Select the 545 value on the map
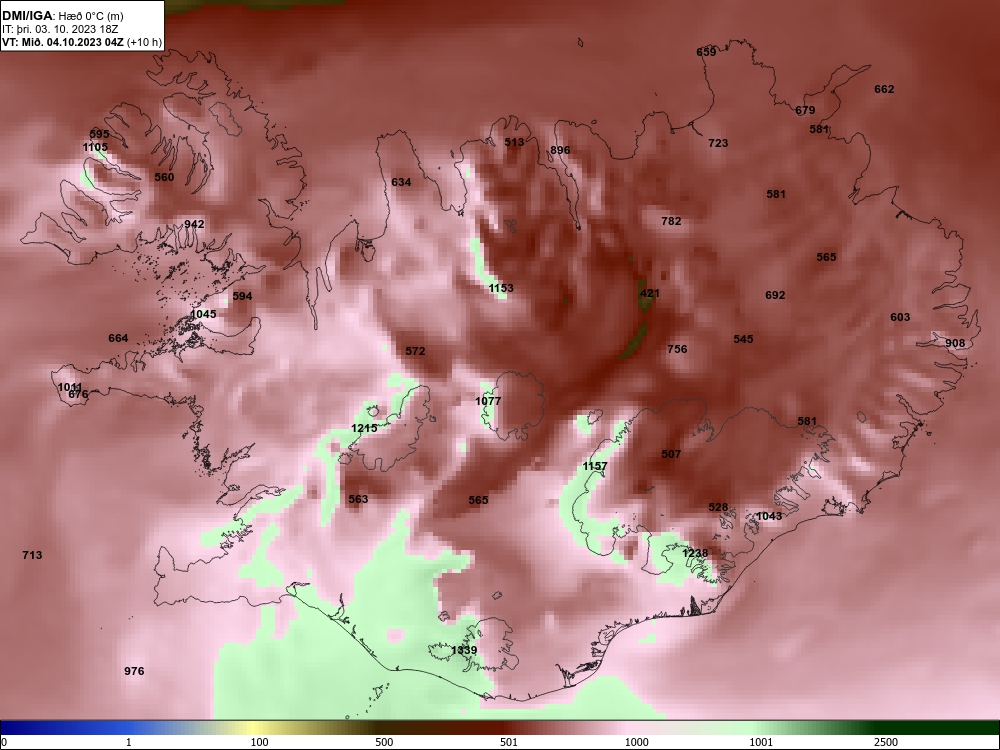The width and height of the screenshot is (1000, 750). 743,339
